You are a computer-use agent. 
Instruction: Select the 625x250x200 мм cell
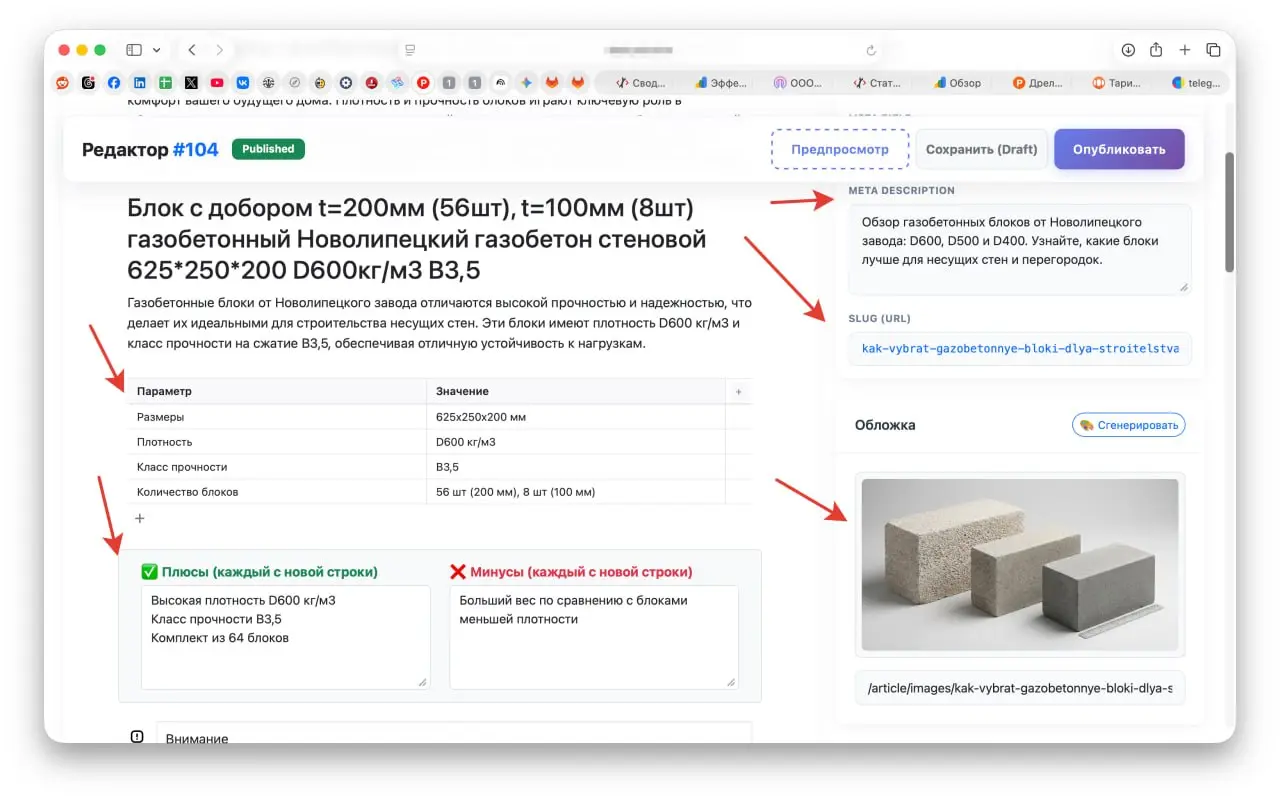click(x=576, y=417)
